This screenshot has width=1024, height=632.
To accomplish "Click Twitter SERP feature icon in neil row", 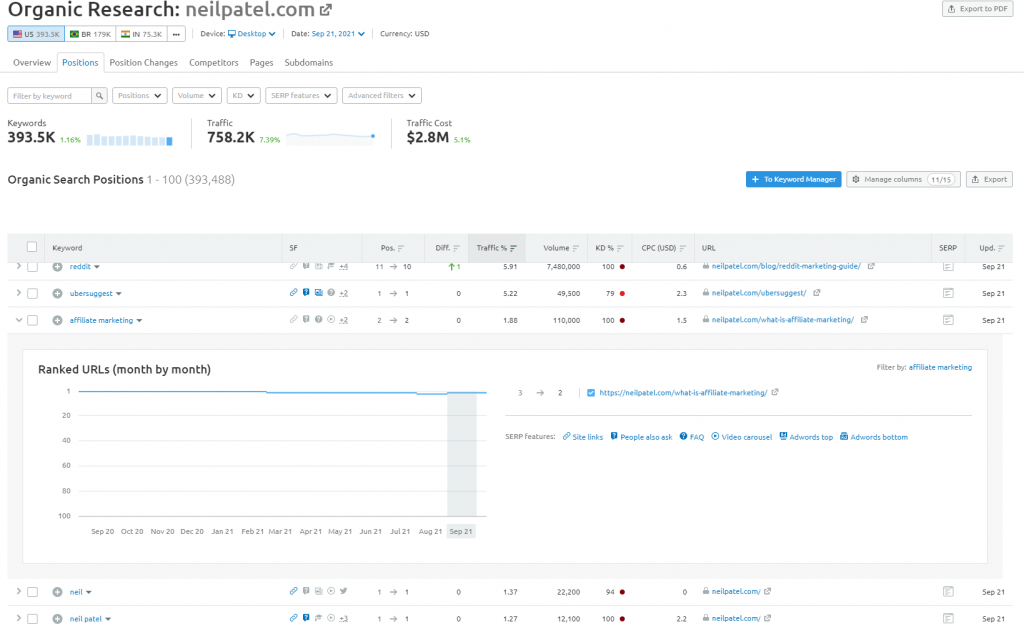I will click(344, 592).
